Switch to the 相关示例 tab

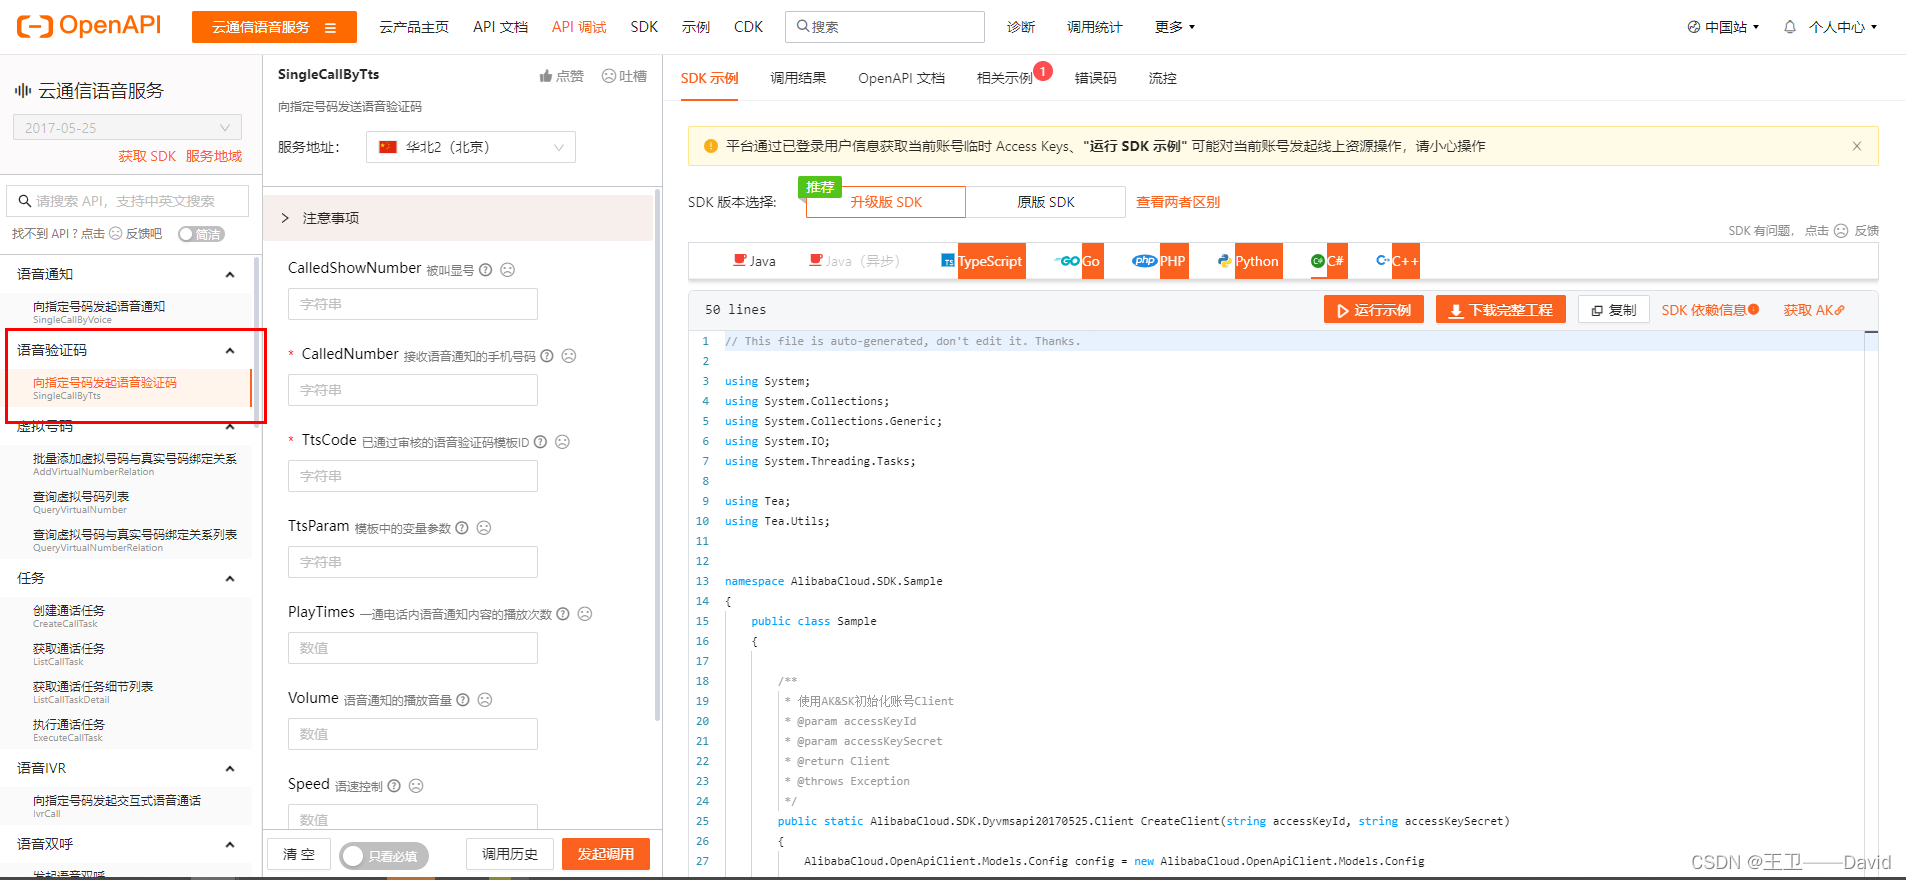click(1005, 78)
